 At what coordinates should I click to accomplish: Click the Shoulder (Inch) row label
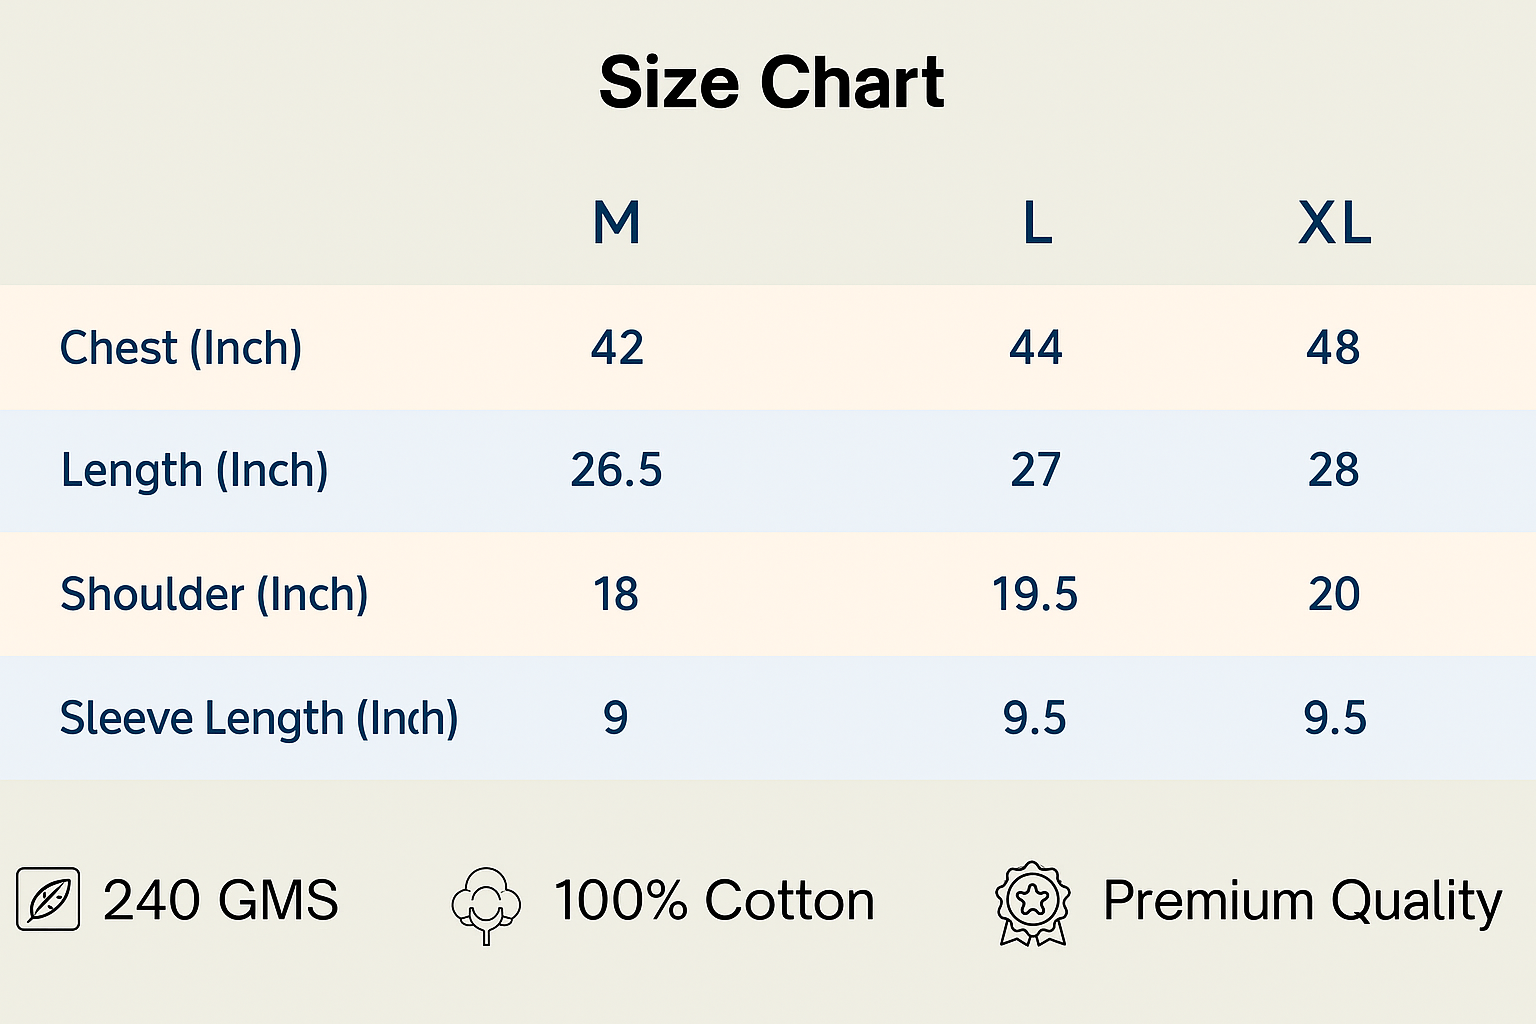pos(214,594)
